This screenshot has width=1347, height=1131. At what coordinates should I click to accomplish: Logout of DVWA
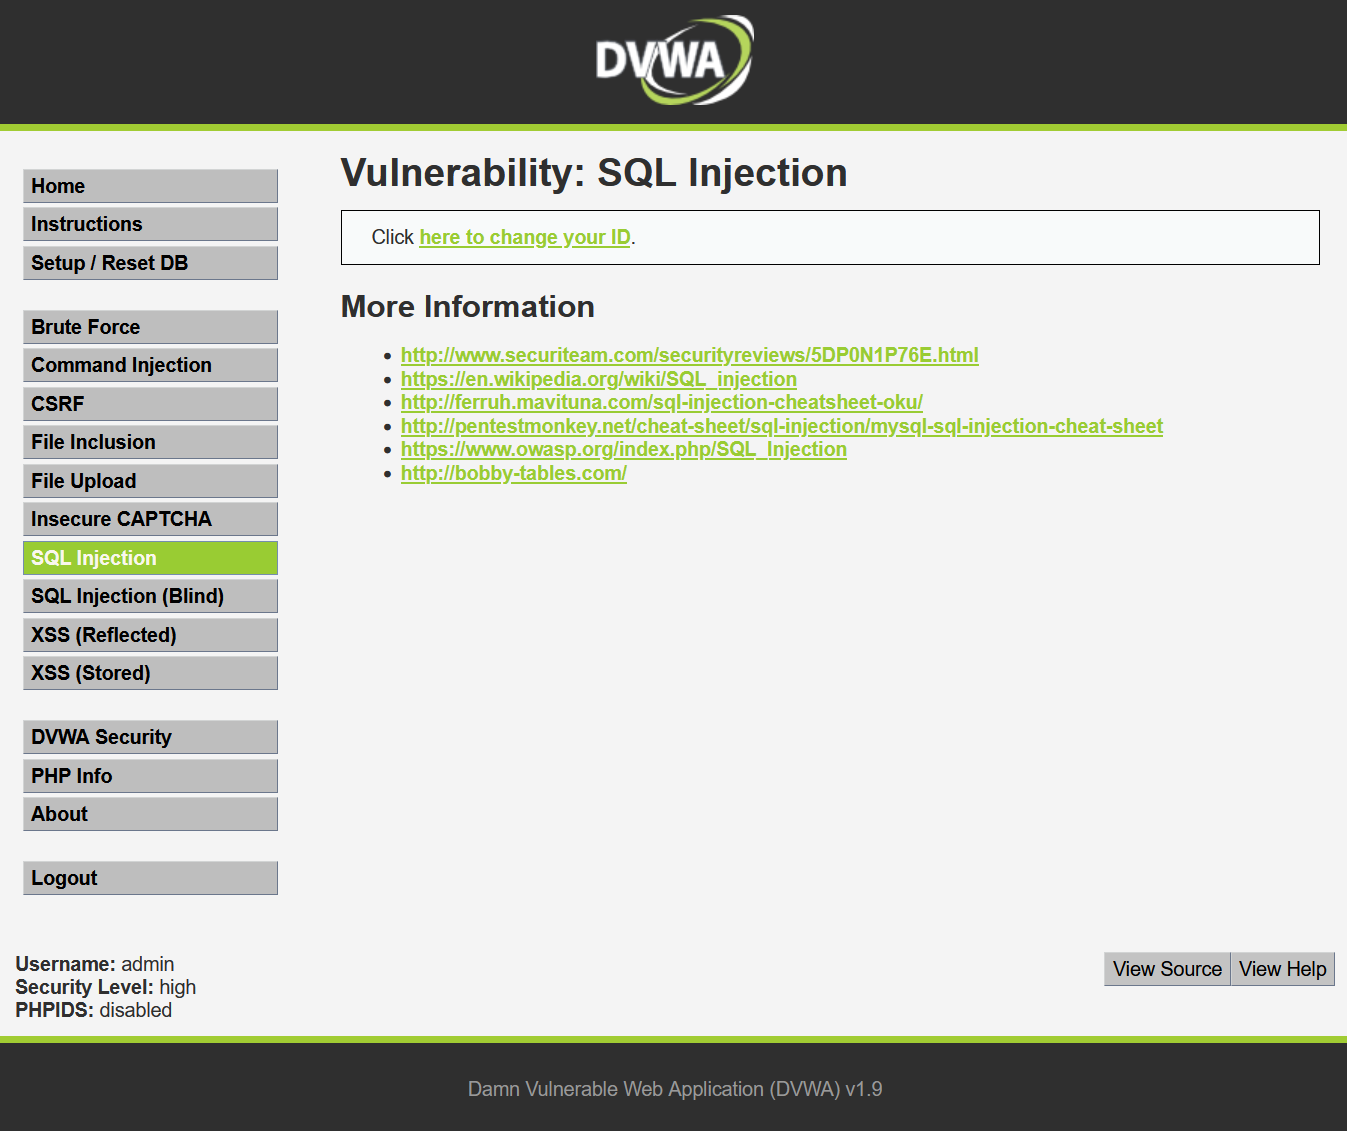[149, 877]
